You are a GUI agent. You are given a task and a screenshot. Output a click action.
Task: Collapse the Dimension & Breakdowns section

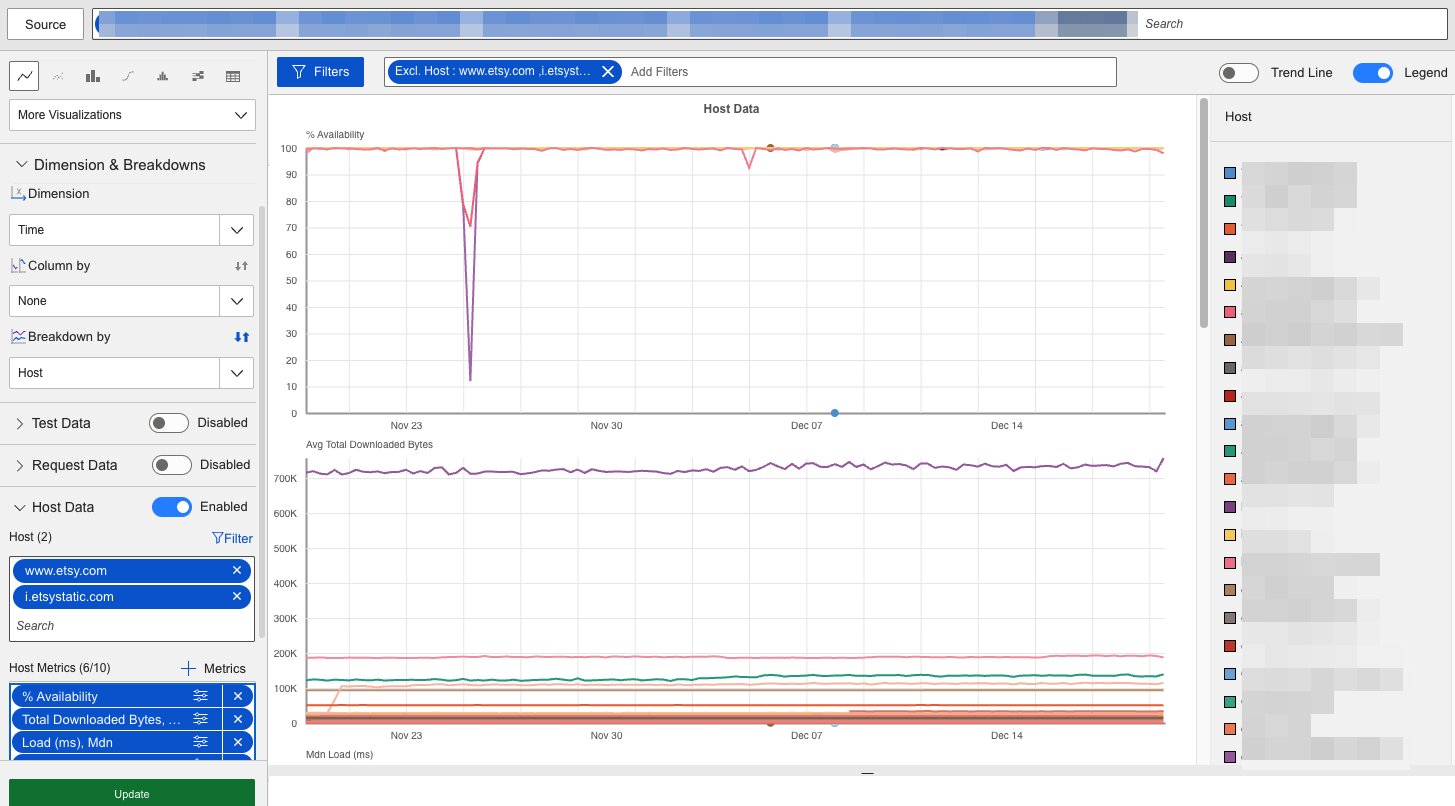[21, 164]
